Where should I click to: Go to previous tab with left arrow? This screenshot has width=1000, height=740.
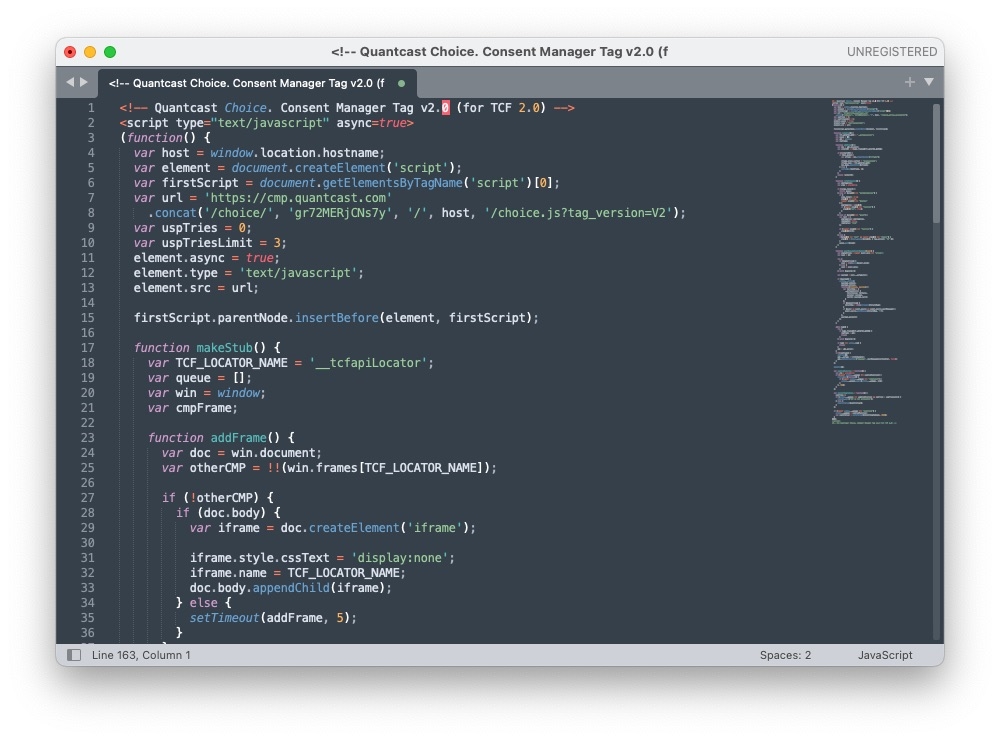[x=70, y=82]
